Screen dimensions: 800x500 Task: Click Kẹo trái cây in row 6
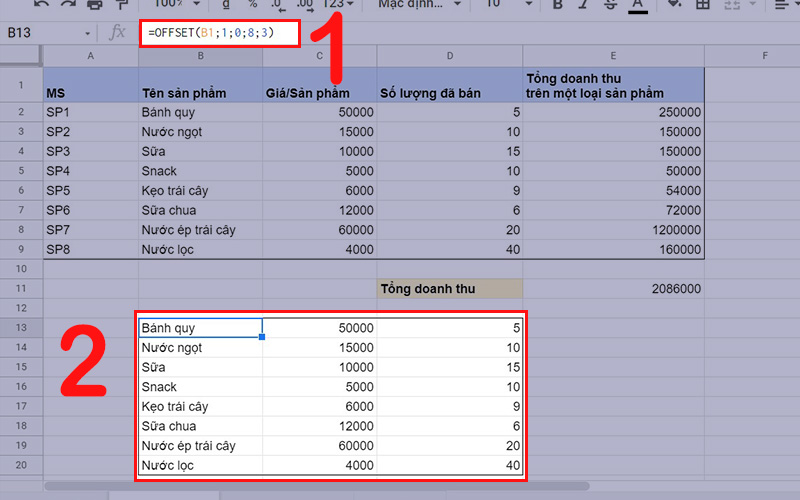(201, 191)
